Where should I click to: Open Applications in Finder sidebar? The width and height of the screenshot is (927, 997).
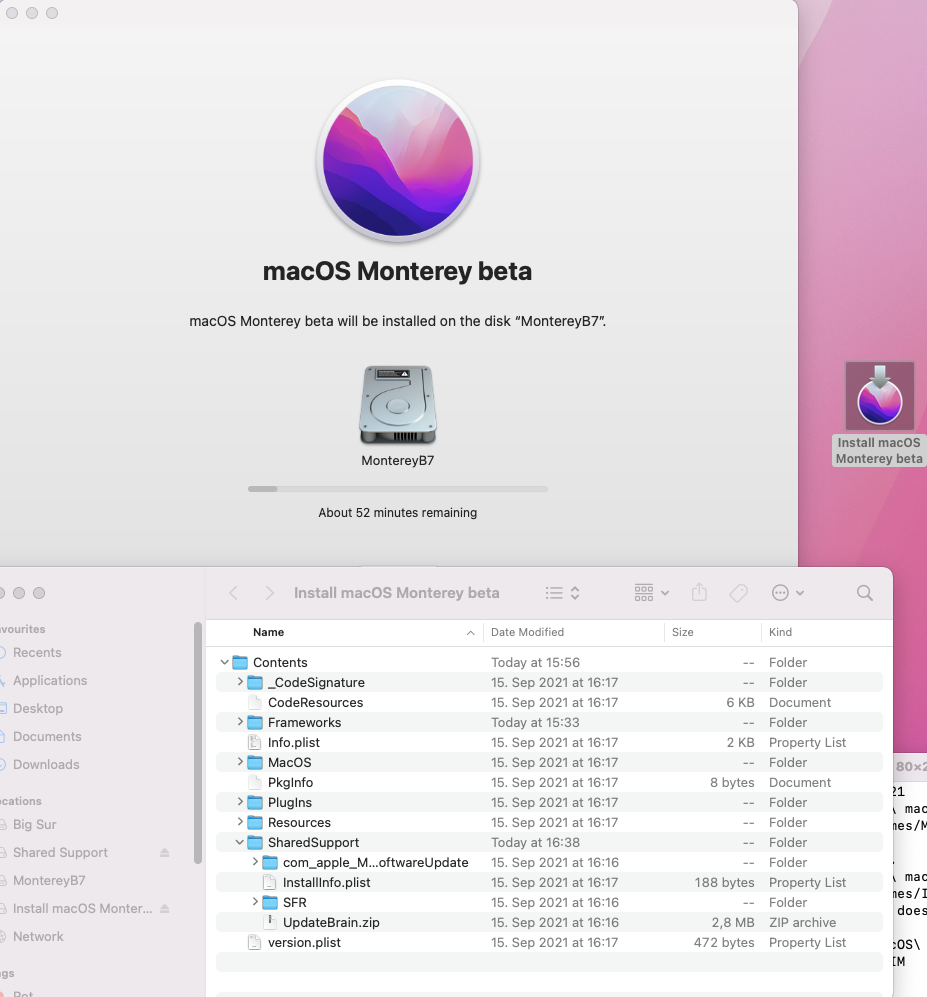click(x=50, y=680)
